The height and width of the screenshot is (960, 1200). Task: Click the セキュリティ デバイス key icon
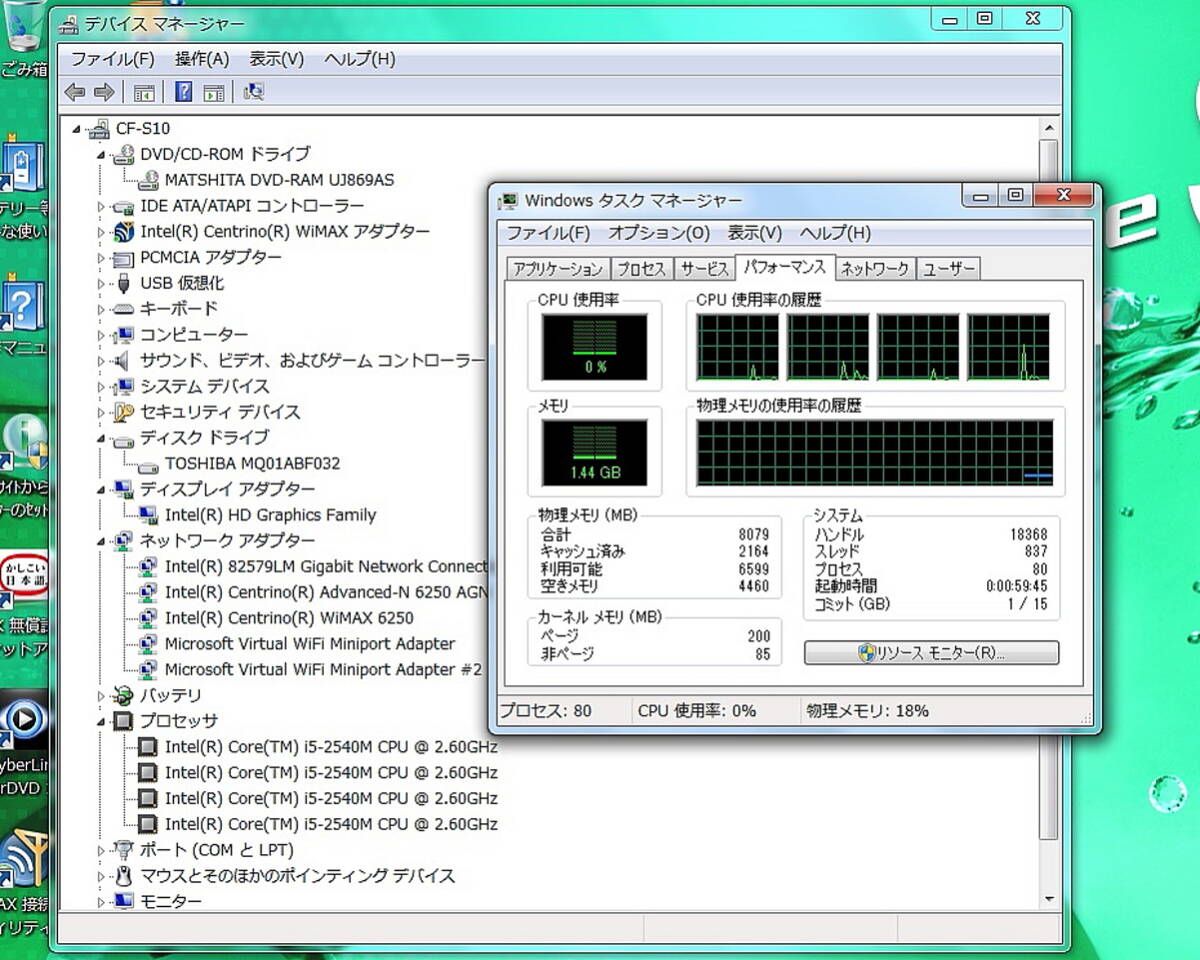pyautogui.click(x=124, y=412)
